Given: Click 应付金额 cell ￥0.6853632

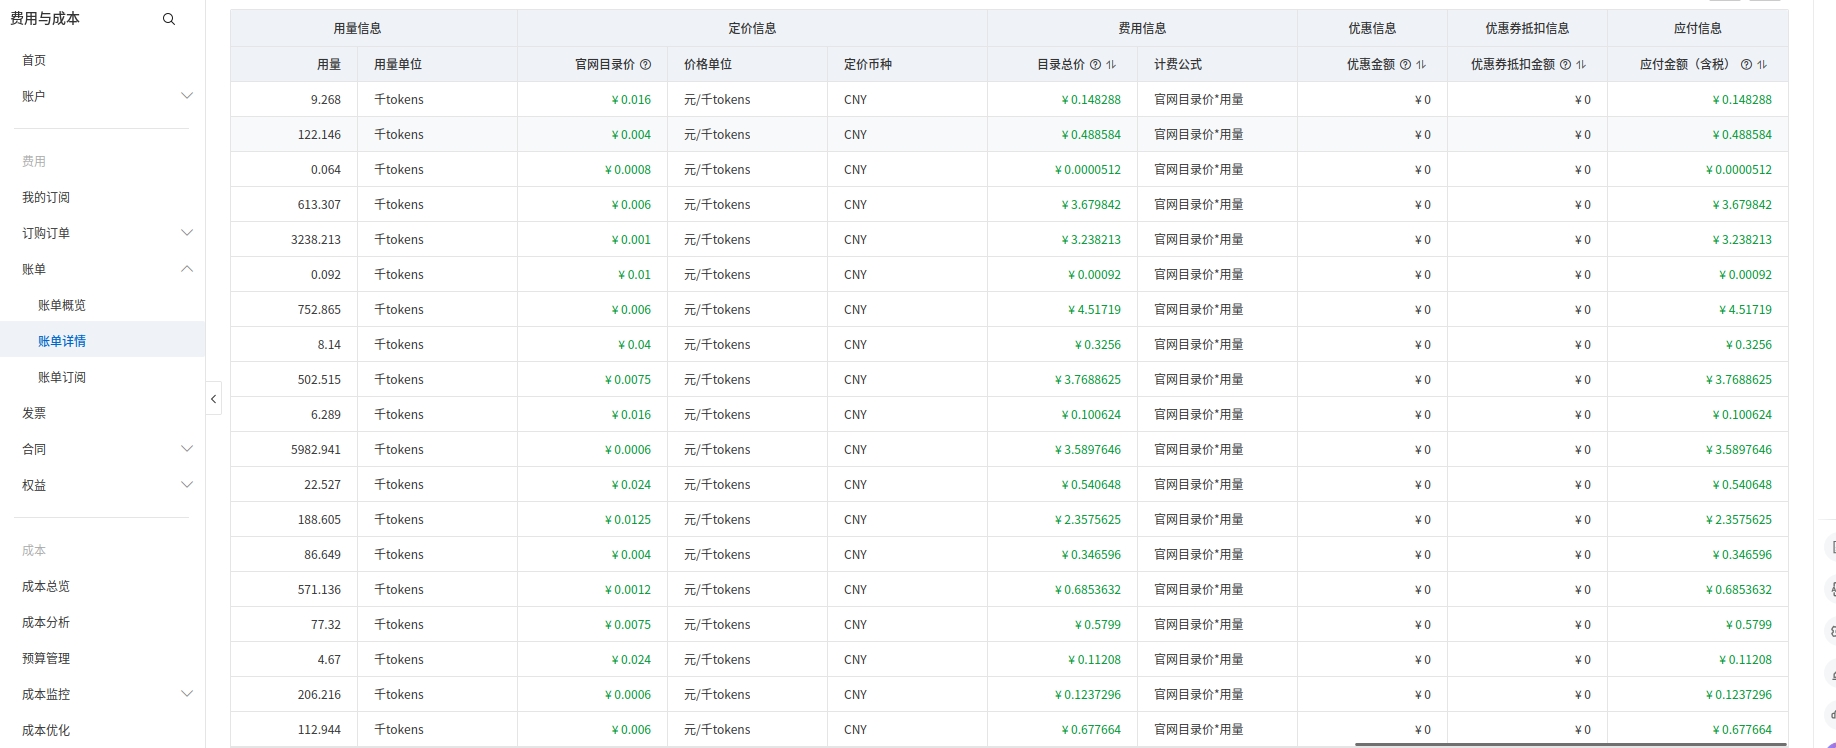Looking at the screenshot, I should coord(1739,589).
